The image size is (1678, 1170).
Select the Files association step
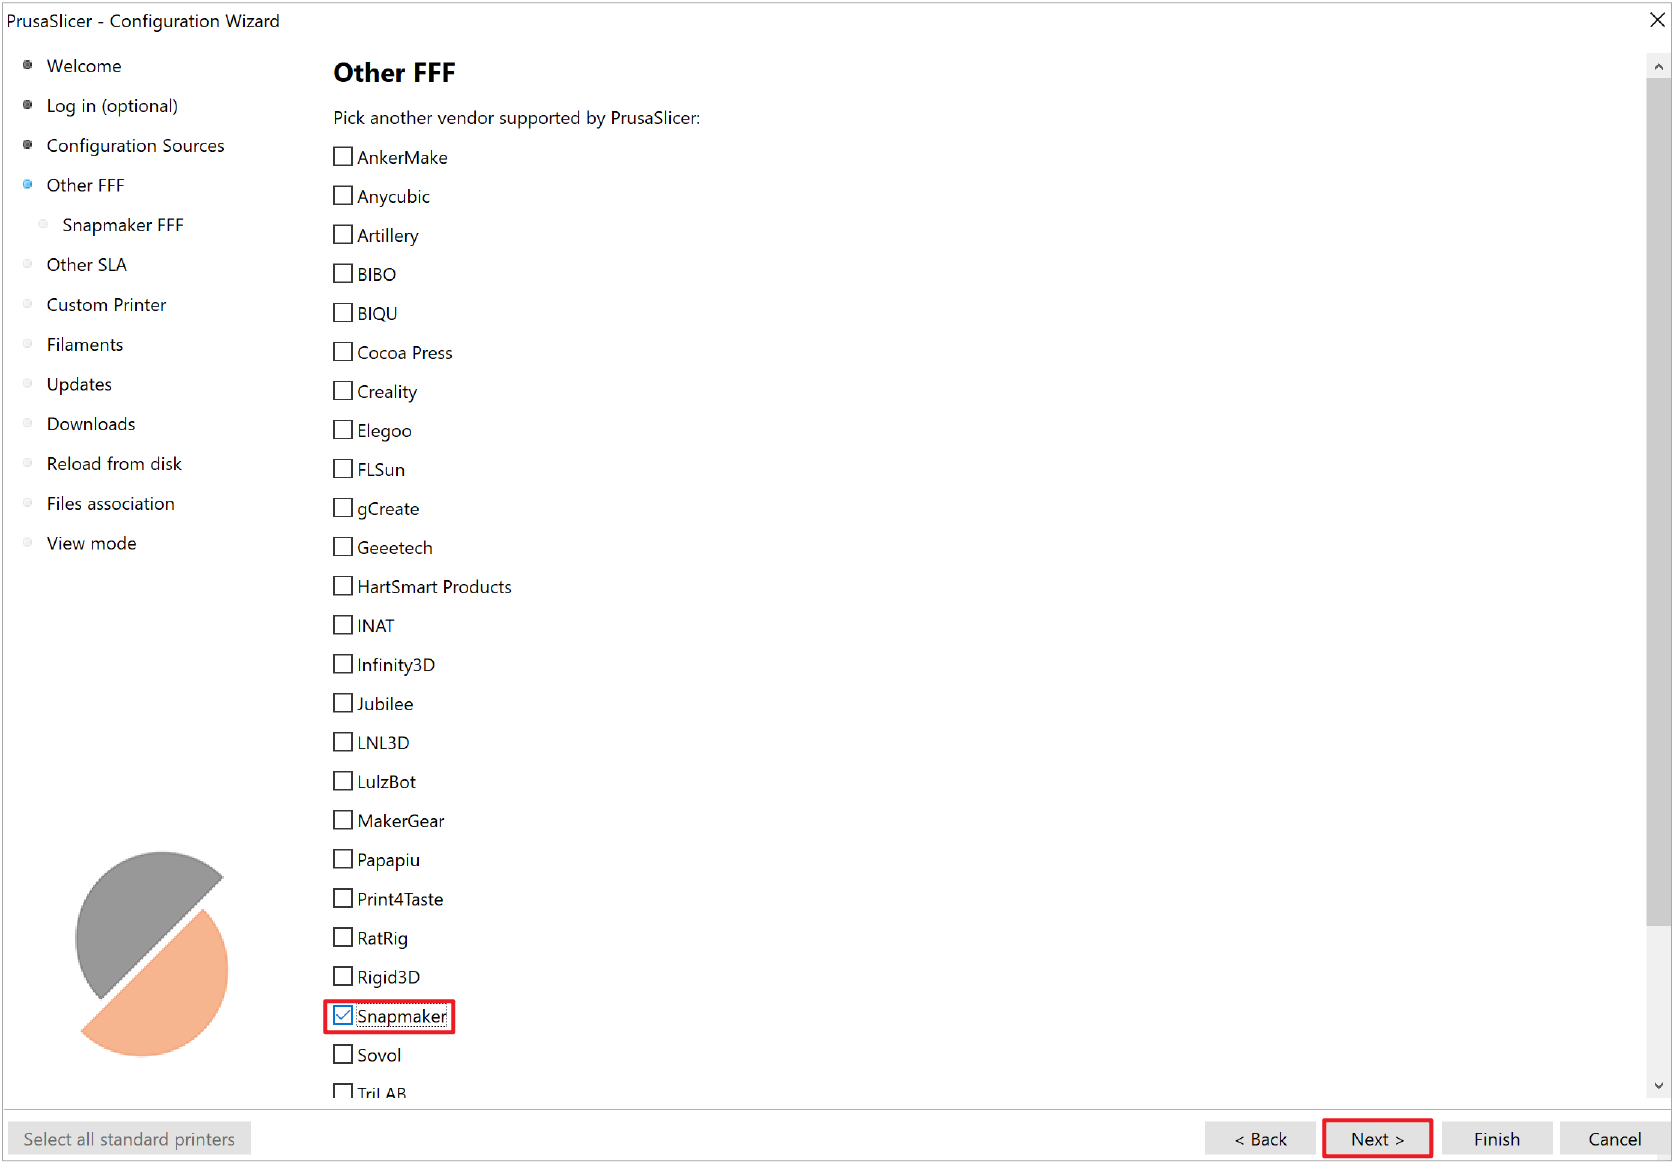pyautogui.click(x=110, y=504)
